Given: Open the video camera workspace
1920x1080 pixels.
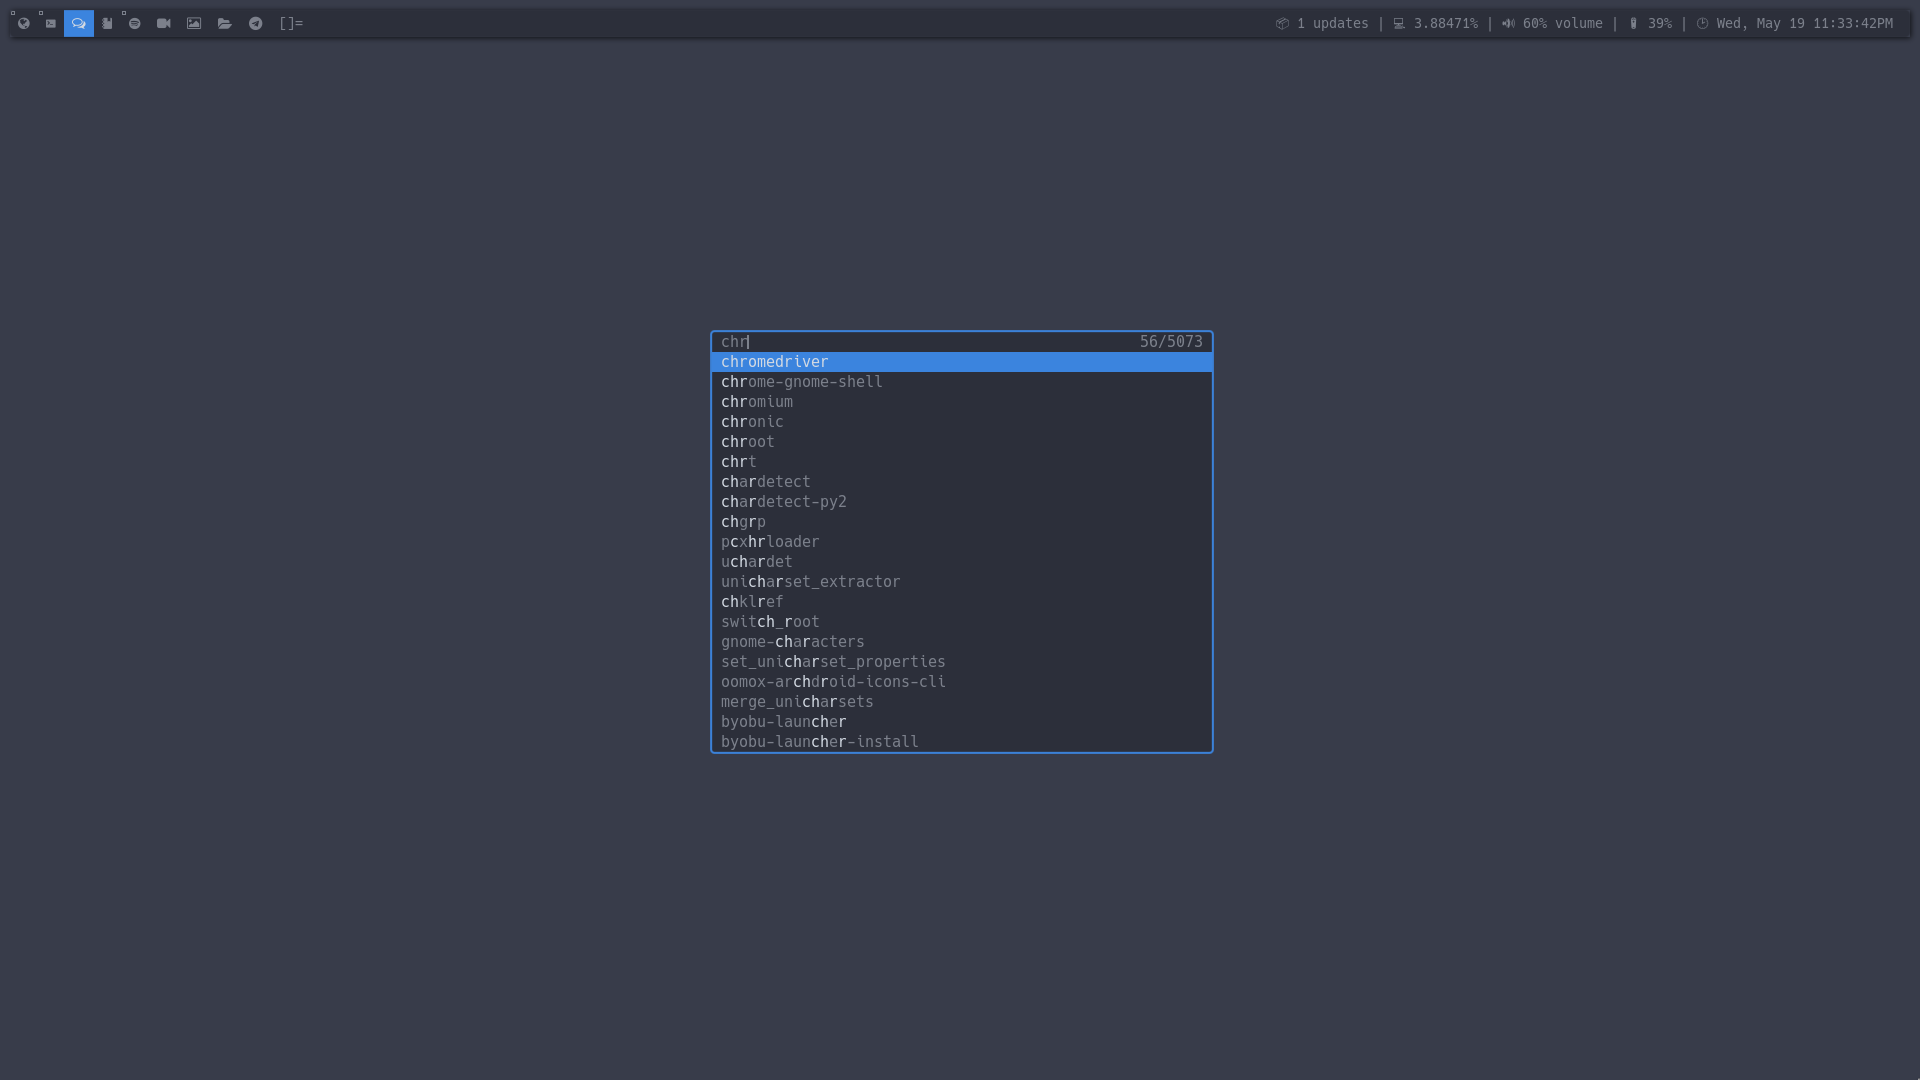Looking at the screenshot, I should 164,23.
